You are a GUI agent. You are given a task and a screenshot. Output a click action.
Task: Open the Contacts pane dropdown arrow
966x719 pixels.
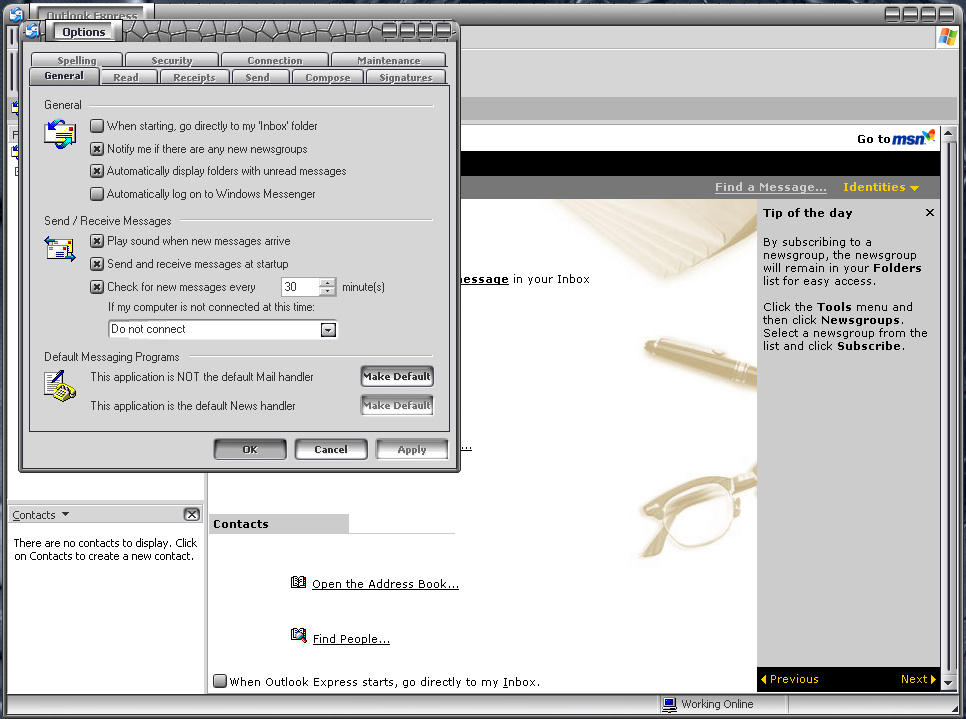click(65, 514)
